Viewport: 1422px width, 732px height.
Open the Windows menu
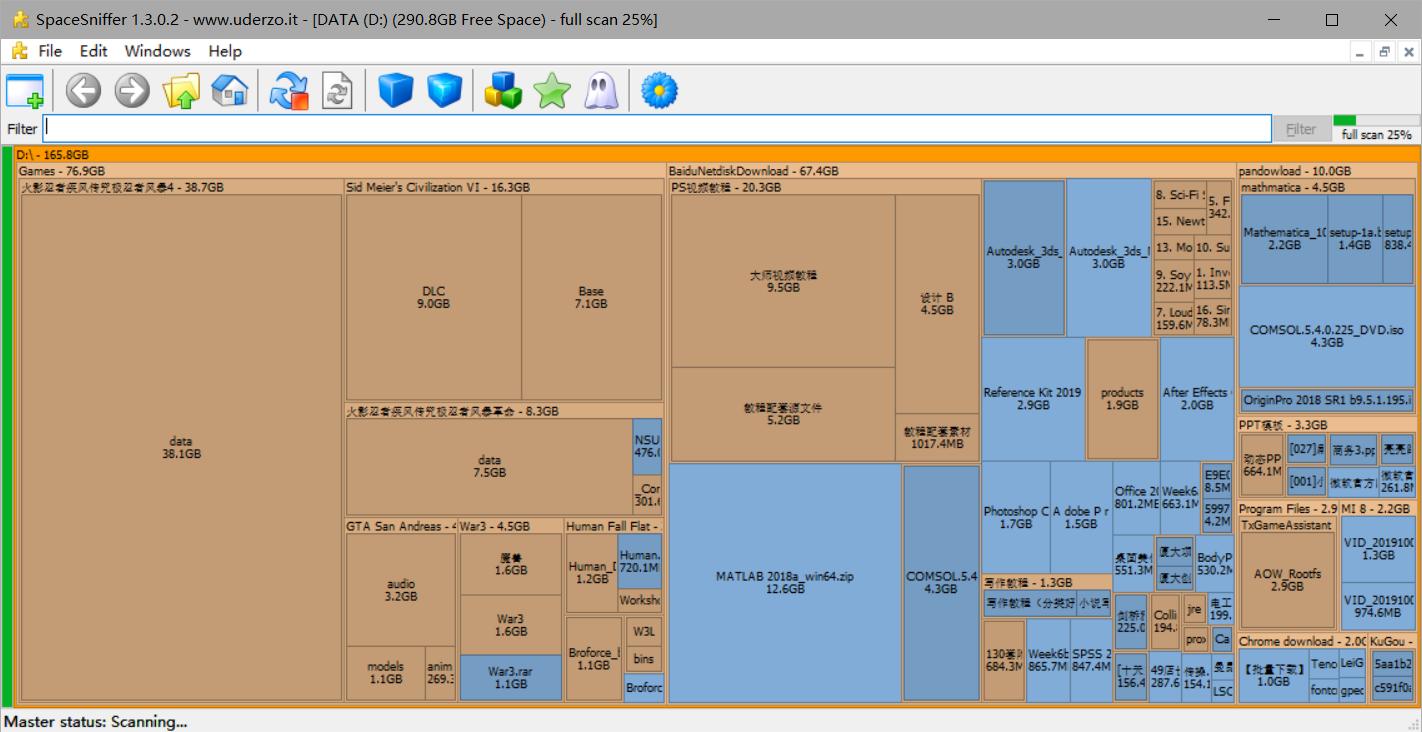pyautogui.click(x=156, y=51)
